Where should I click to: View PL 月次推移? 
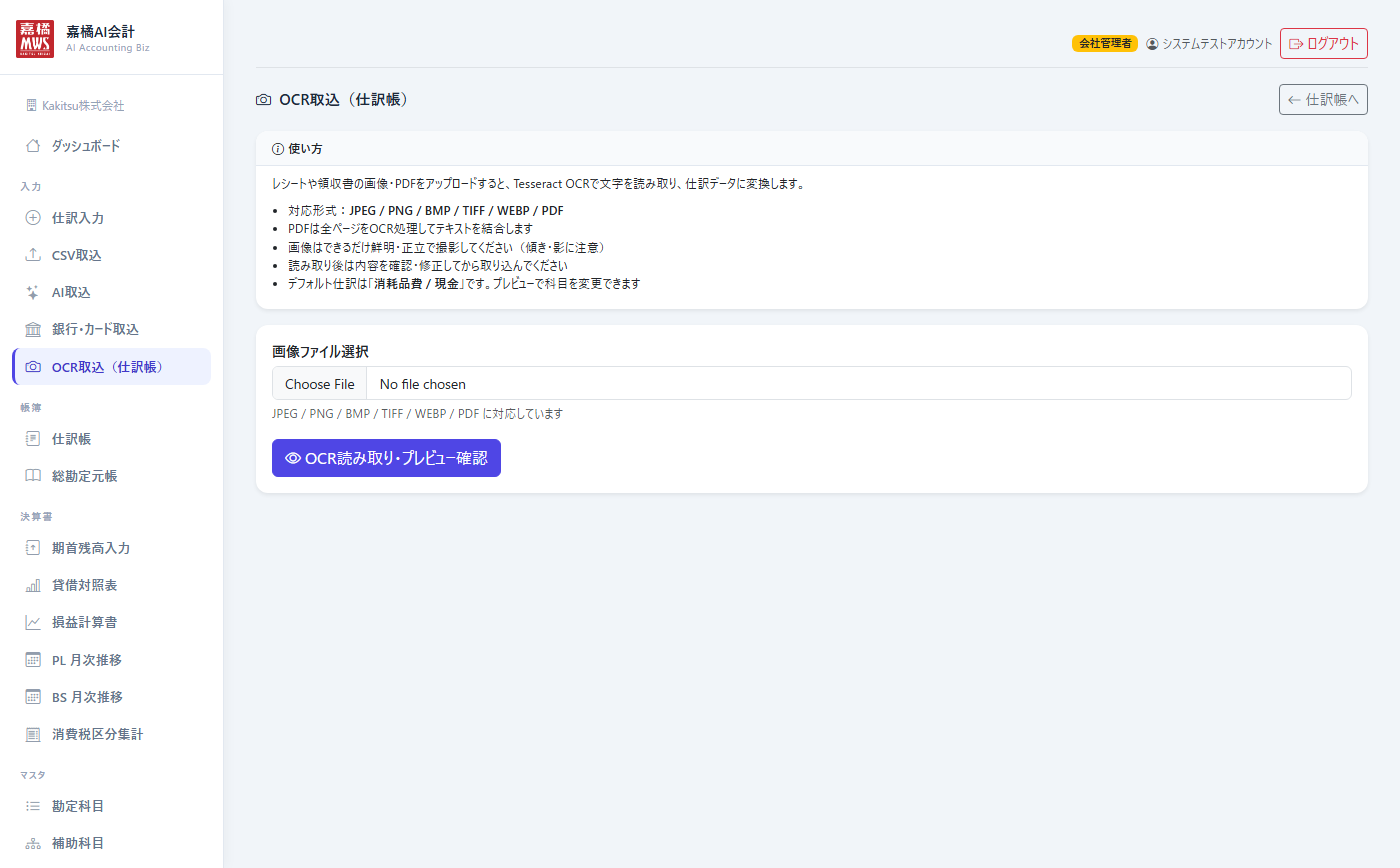coord(112,660)
